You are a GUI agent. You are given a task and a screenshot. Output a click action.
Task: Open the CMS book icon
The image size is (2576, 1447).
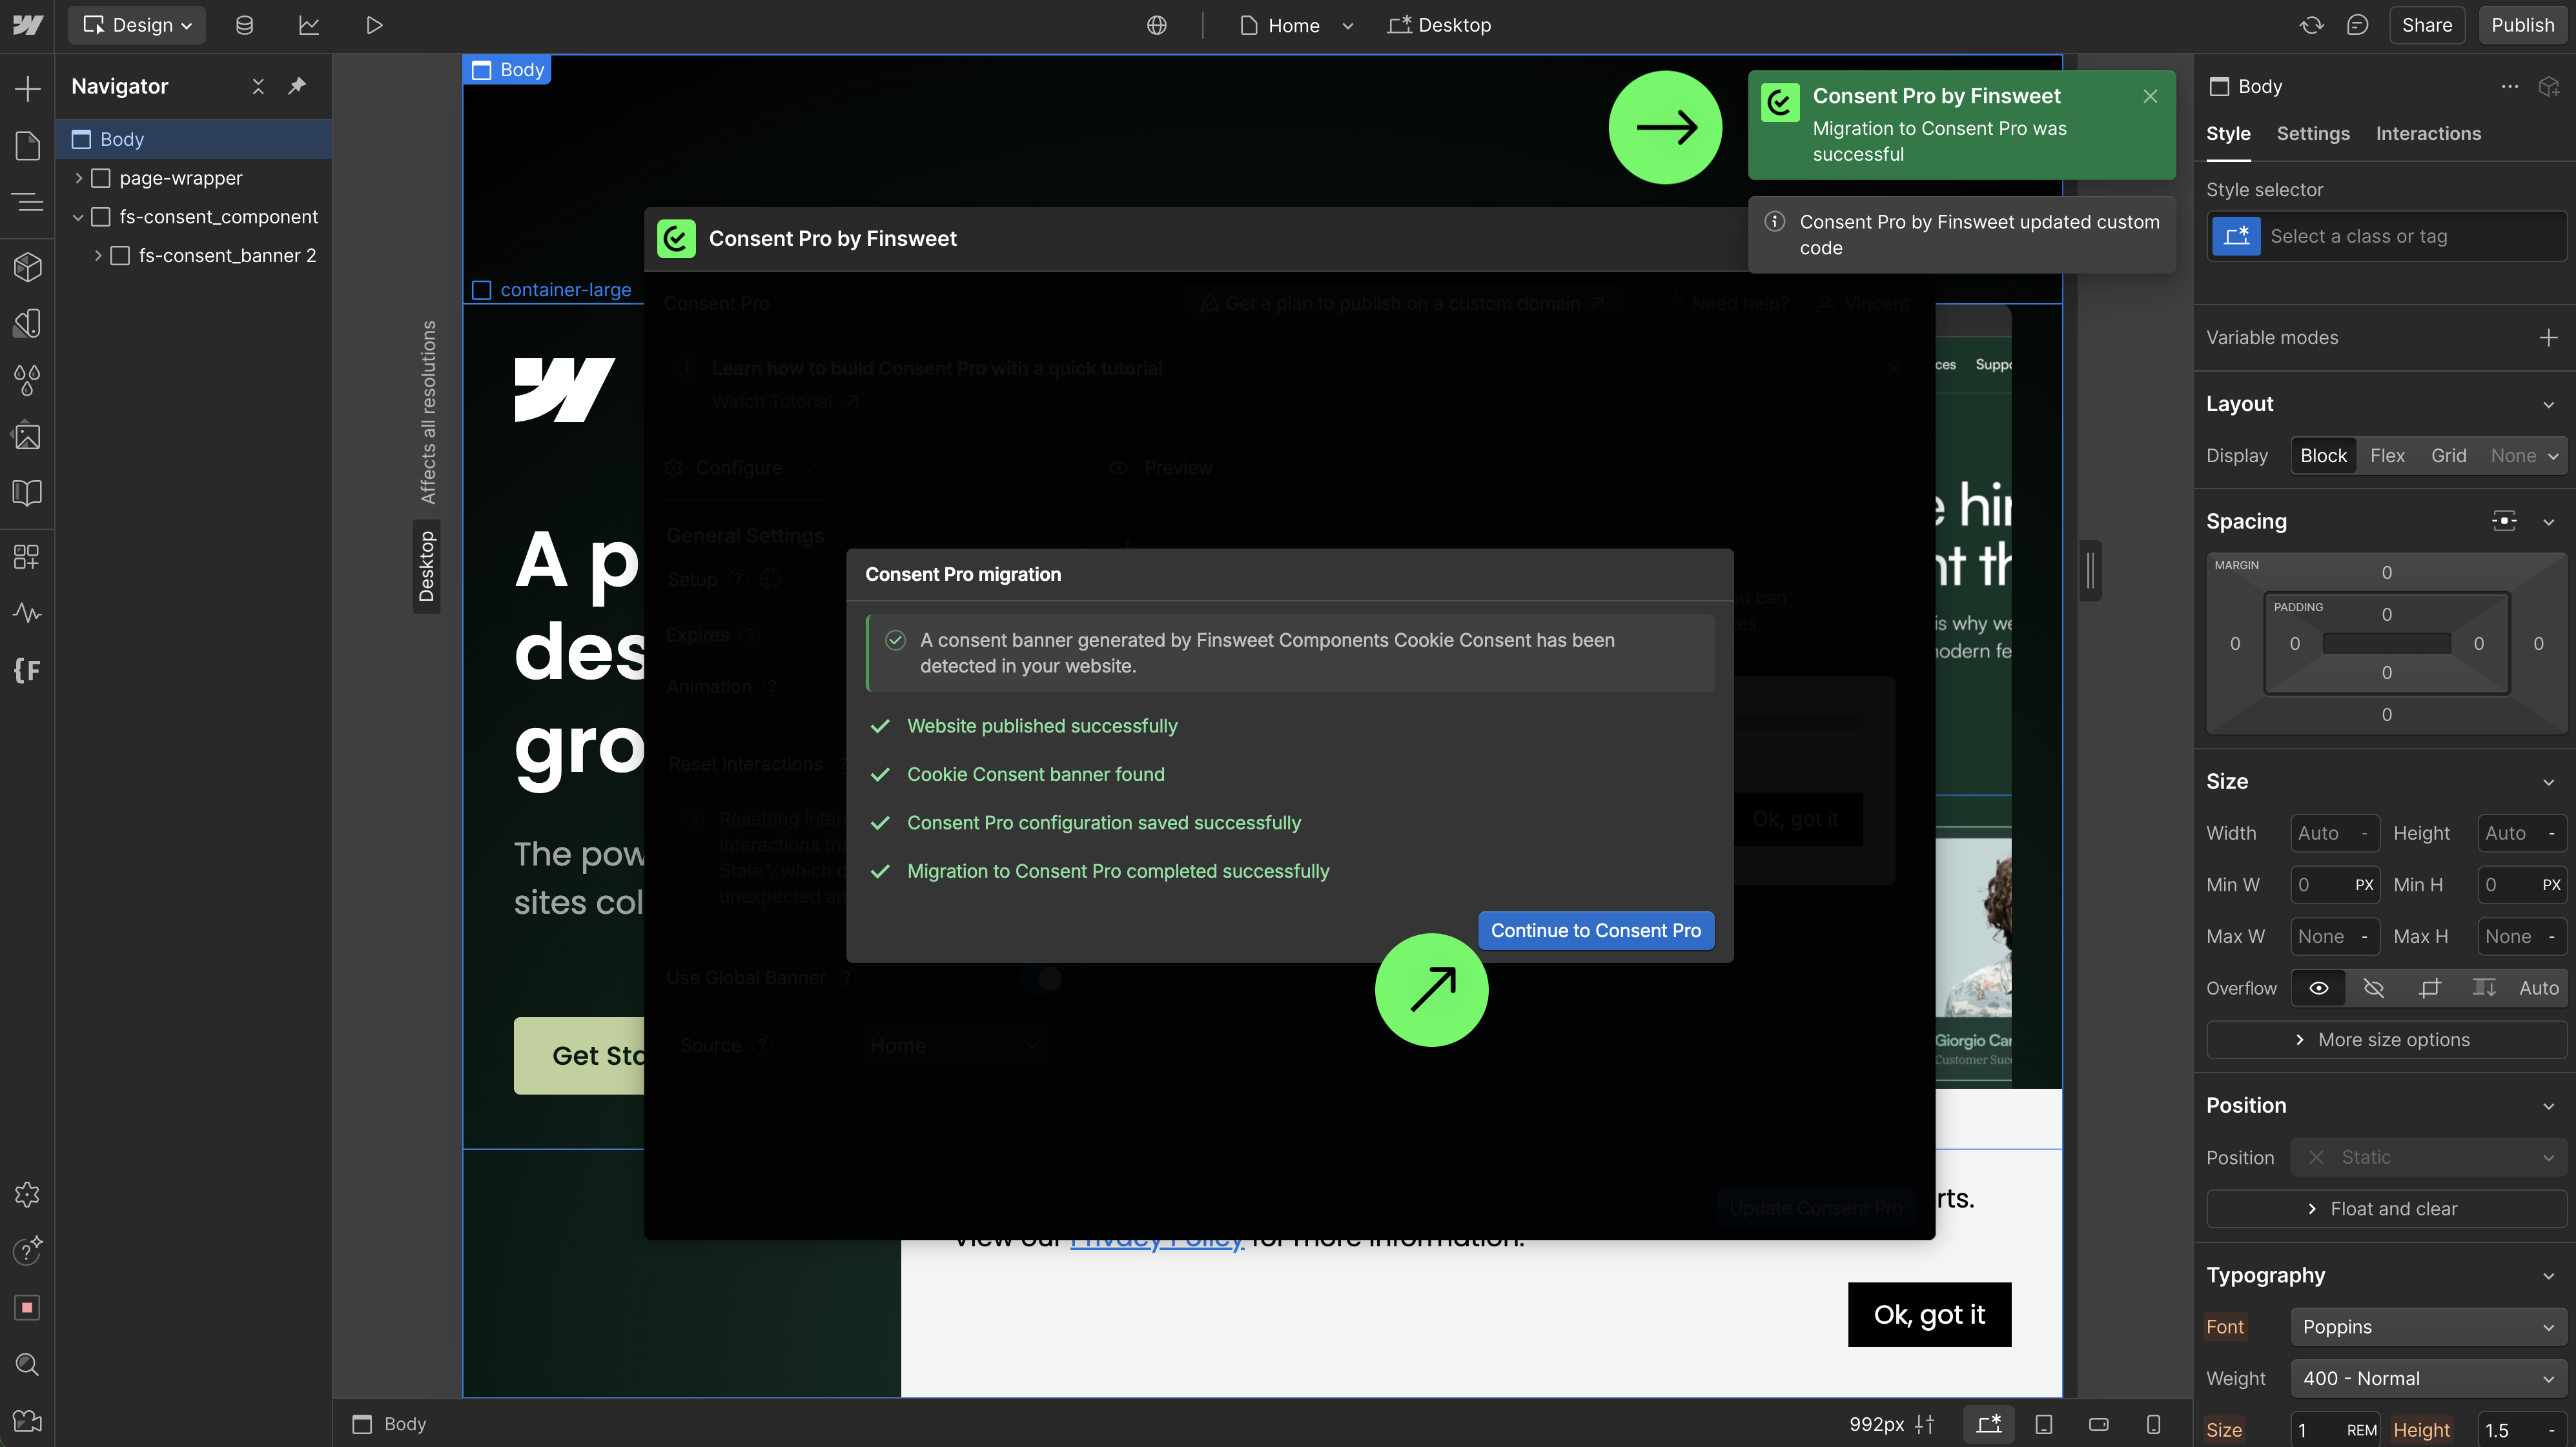pos(27,492)
